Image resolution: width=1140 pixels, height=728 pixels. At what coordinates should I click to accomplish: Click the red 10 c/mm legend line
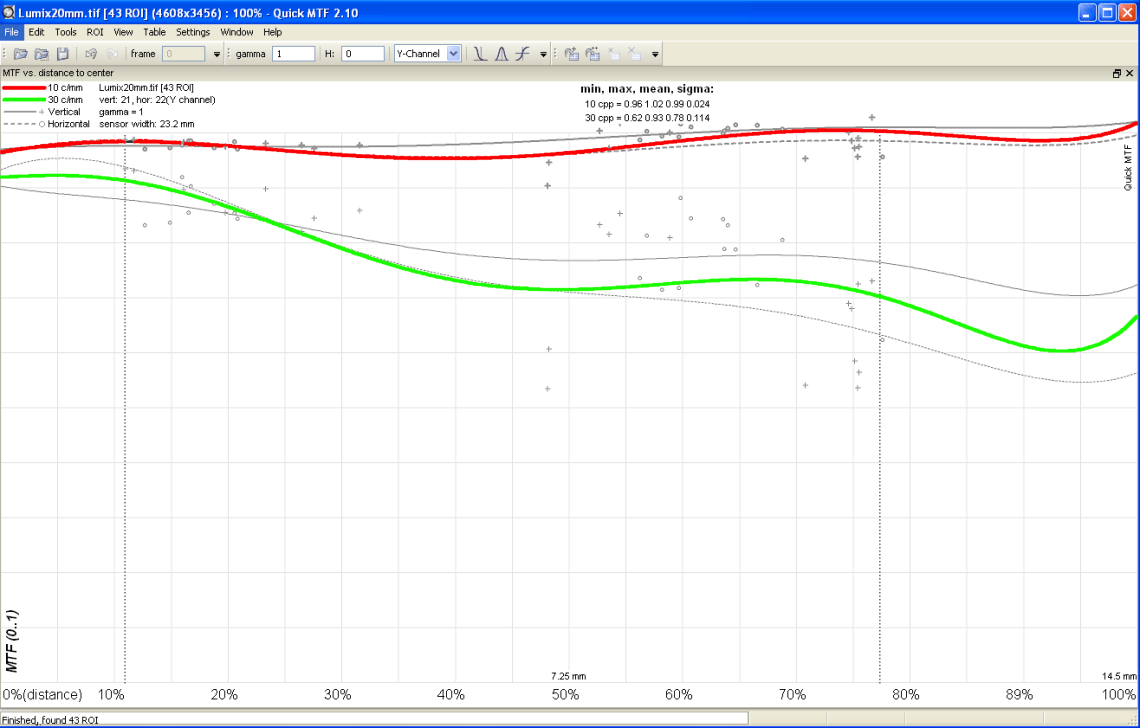(24, 88)
